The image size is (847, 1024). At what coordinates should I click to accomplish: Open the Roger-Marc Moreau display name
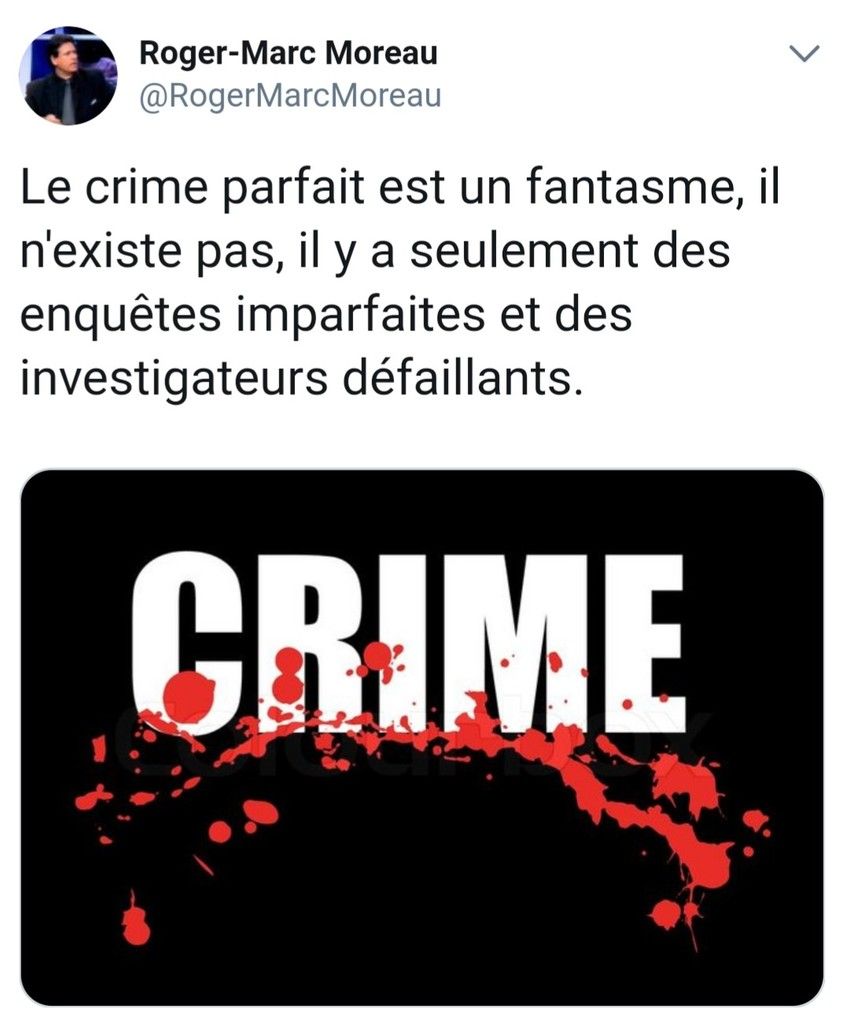288,54
